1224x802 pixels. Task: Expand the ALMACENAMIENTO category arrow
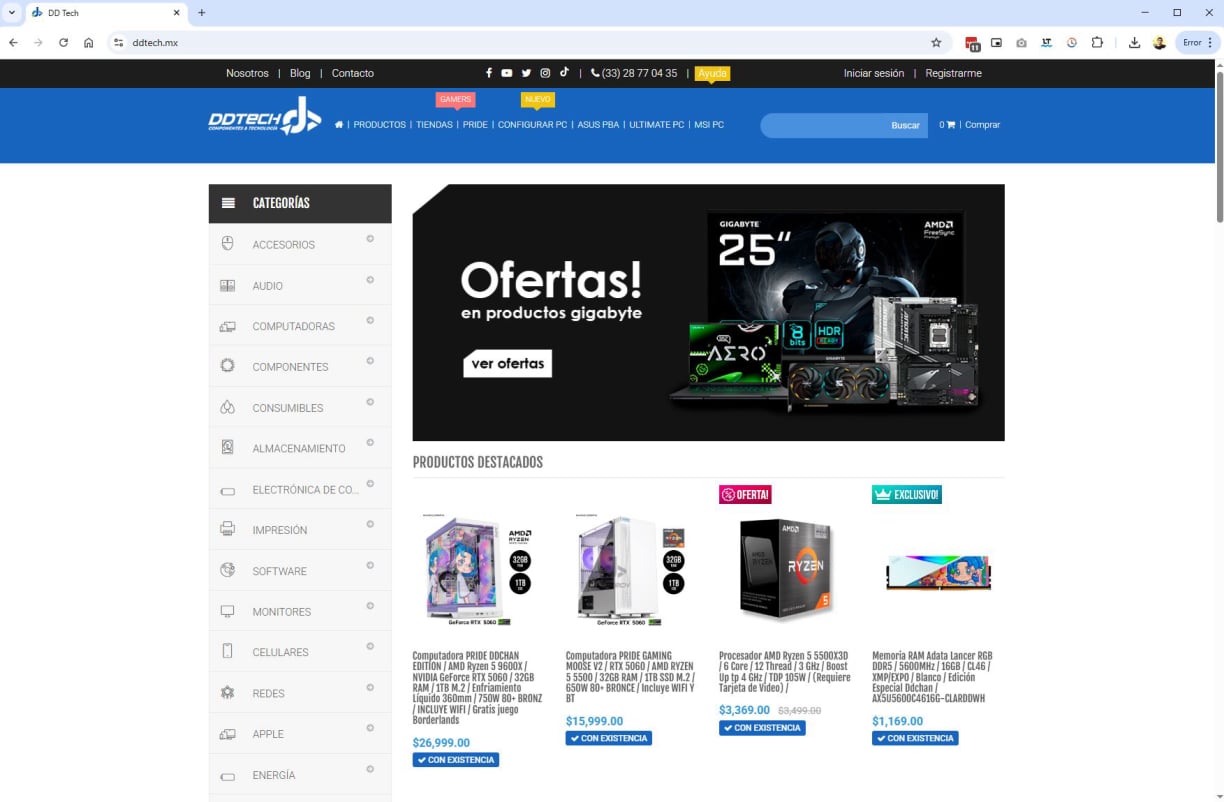370,443
